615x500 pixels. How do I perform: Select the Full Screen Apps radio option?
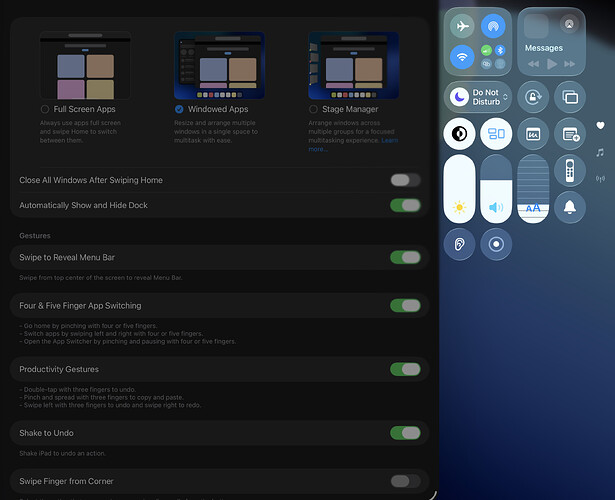[45, 108]
